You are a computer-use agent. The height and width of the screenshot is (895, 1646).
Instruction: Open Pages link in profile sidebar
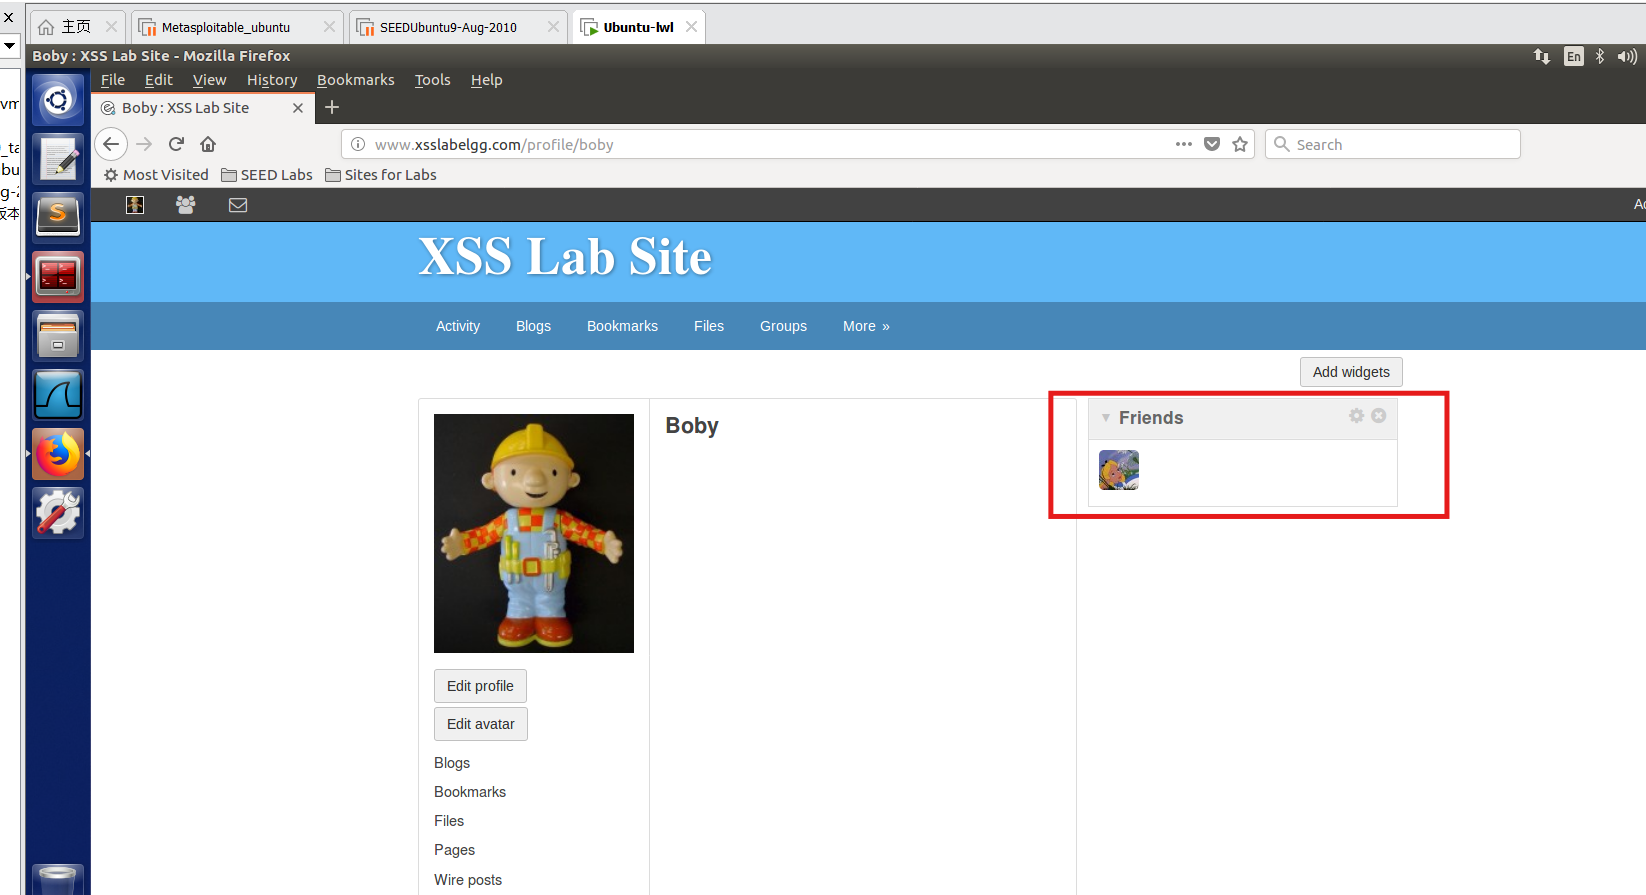(455, 850)
